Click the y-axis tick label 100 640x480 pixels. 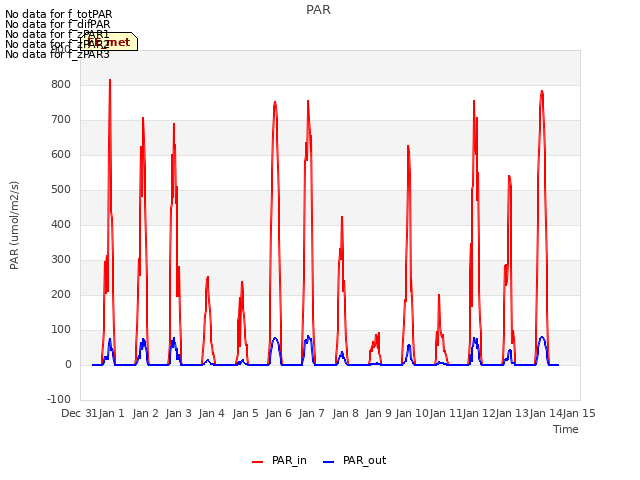(x=61, y=330)
